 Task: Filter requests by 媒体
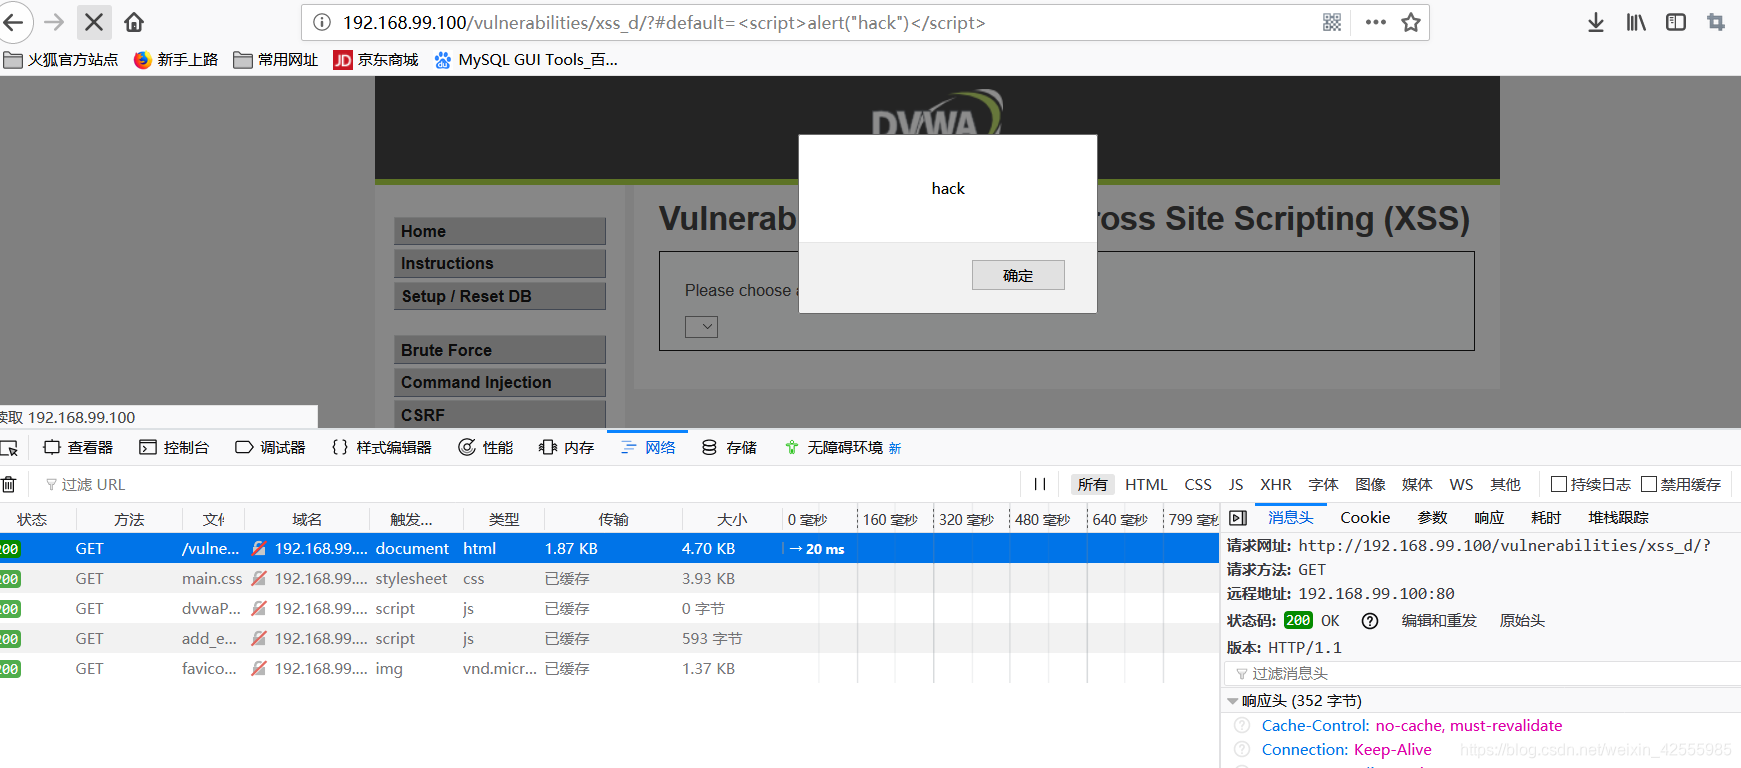(x=1417, y=484)
